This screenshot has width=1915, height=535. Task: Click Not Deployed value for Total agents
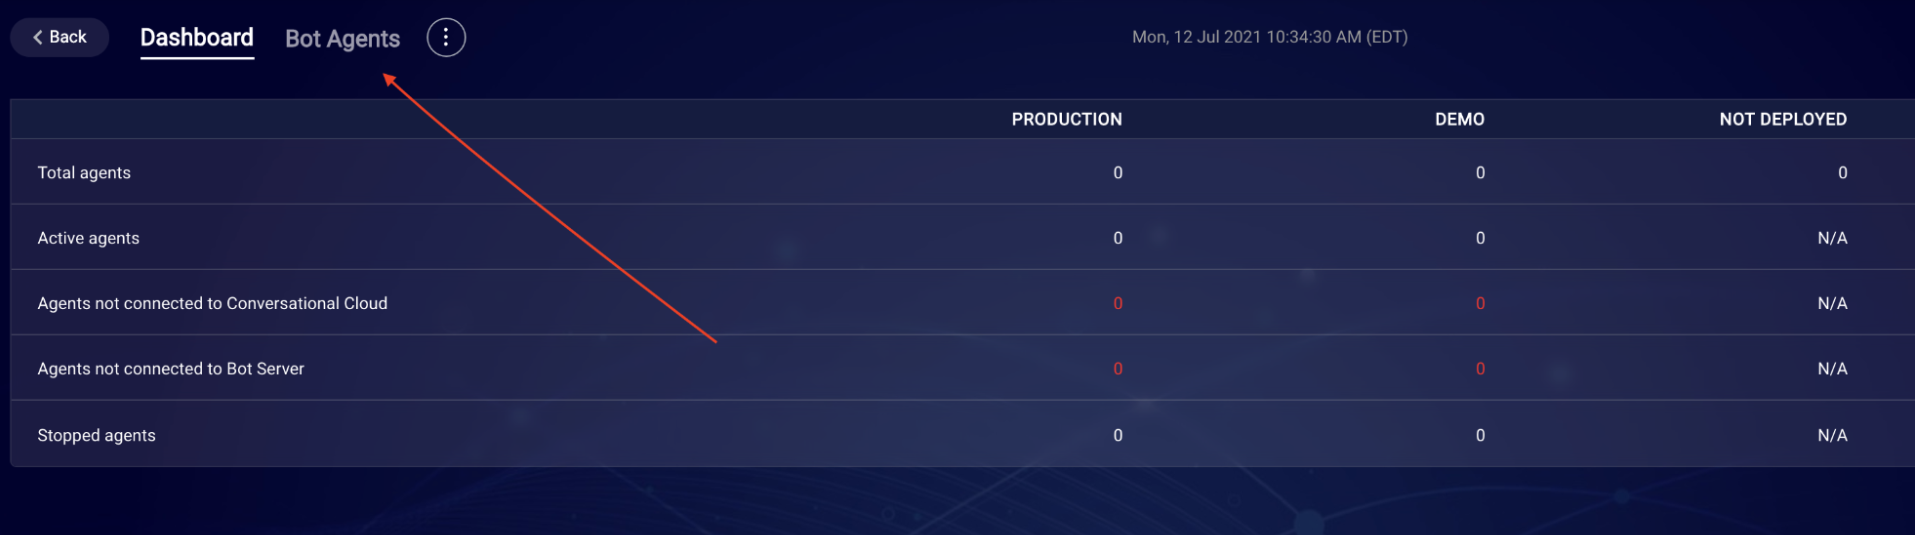tap(1842, 172)
